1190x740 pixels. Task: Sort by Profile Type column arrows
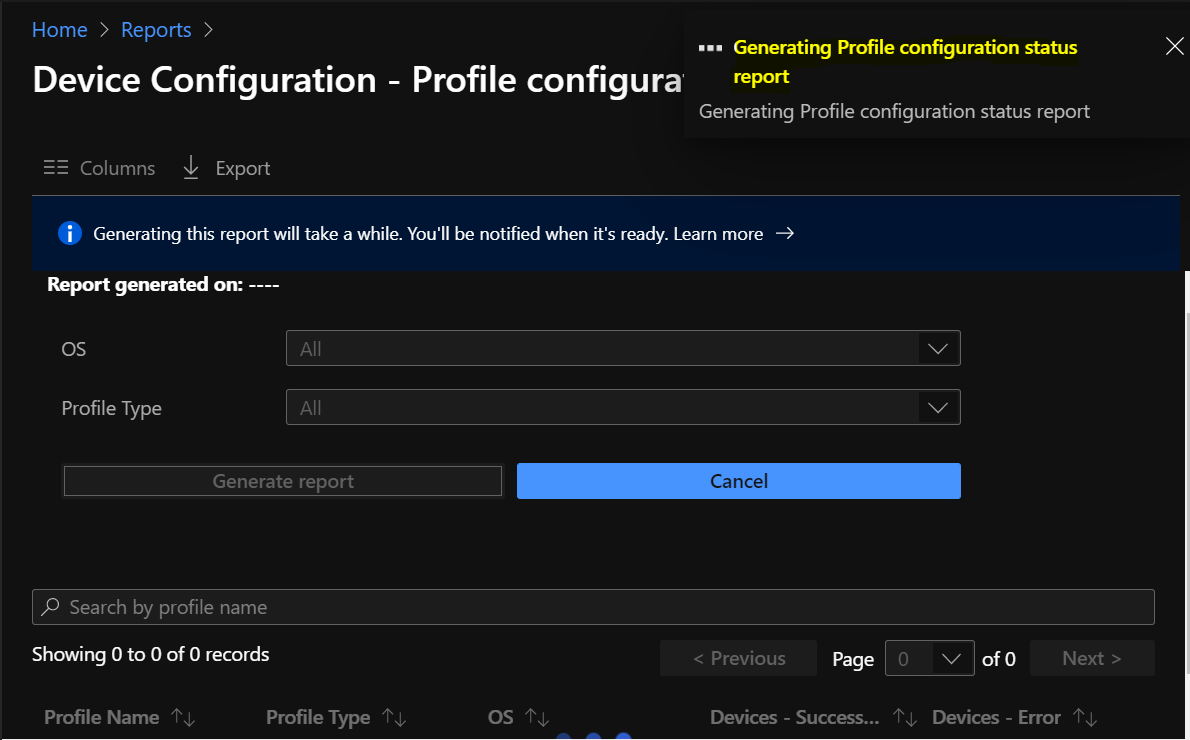click(x=394, y=717)
